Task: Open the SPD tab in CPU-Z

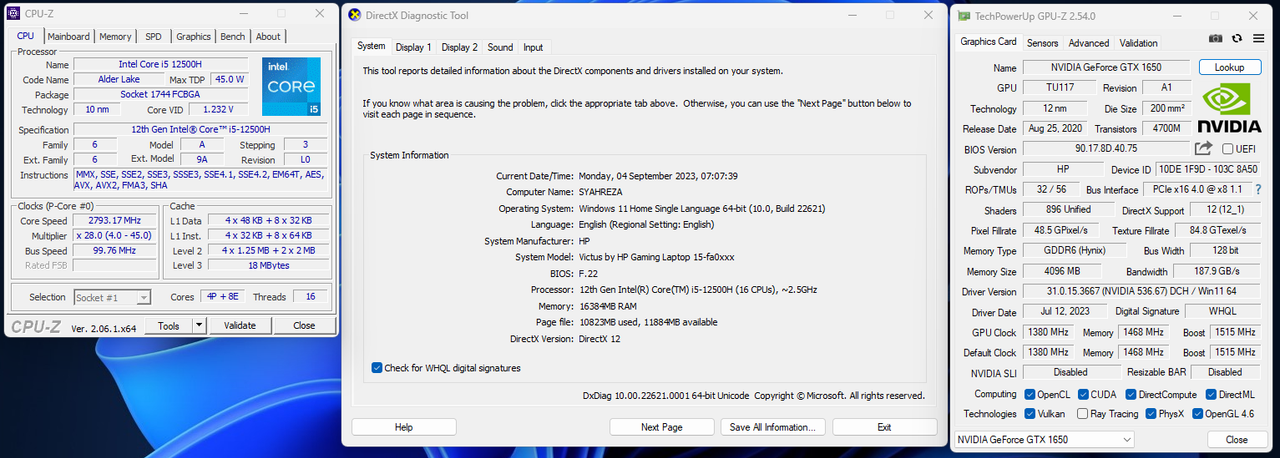Action: point(153,36)
